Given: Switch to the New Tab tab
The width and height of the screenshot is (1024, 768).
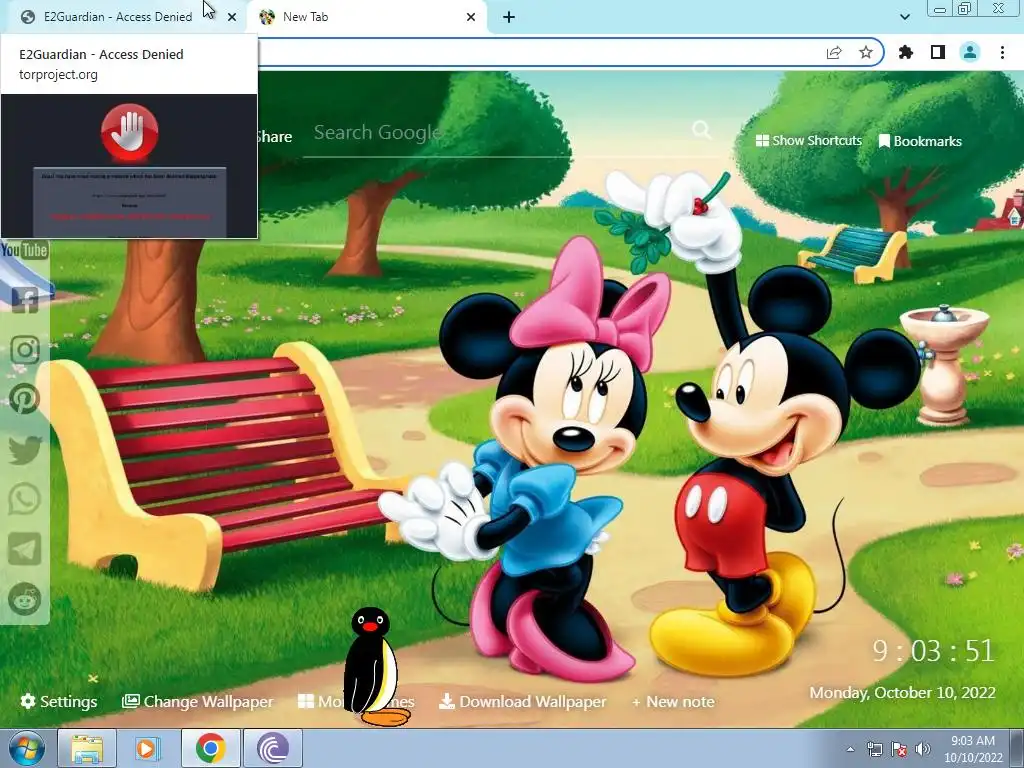Looking at the screenshot, I should pyautogui.click(x=366, y=17).
